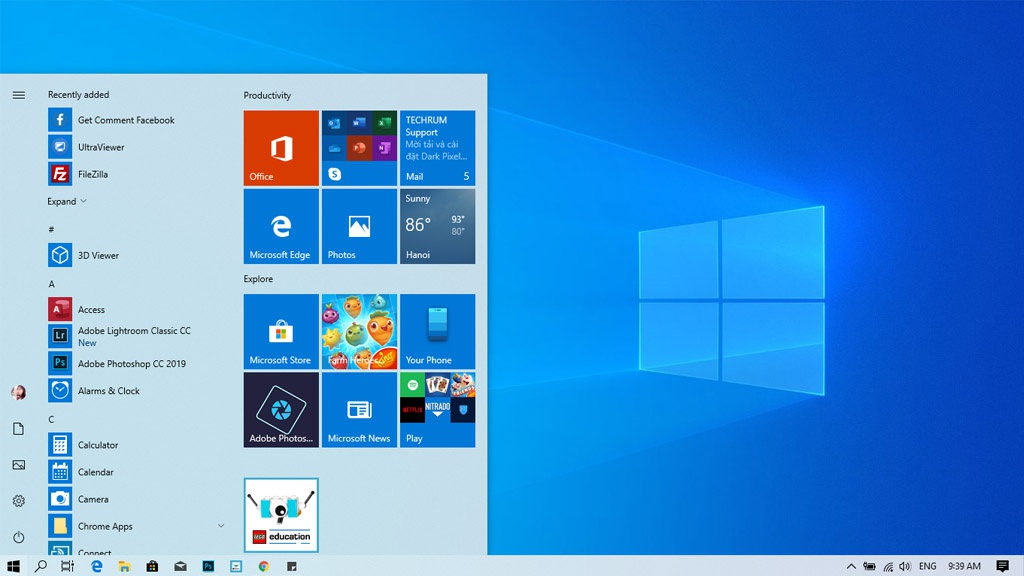Screen dimensions: 1024x576
Task: Expand the Chrome Apps folder chevron
Action: 221,526
